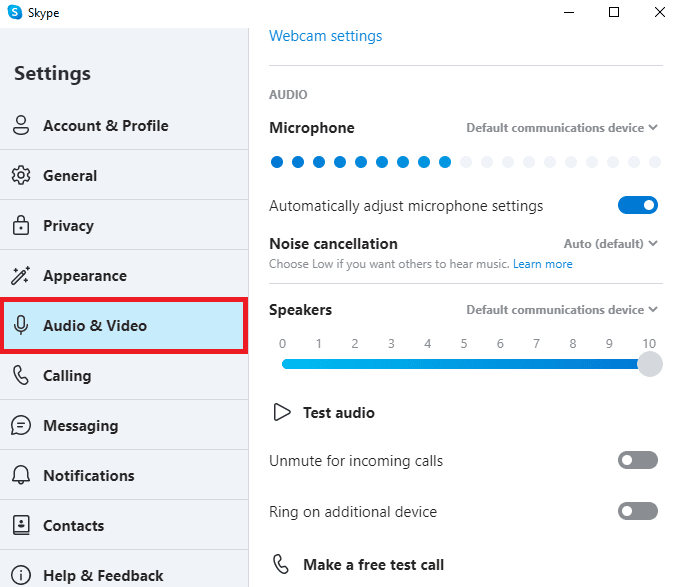The width and height of the screenshot is (679, 587).
Task: Click the first microphone level dot
Action: point(277,162)
